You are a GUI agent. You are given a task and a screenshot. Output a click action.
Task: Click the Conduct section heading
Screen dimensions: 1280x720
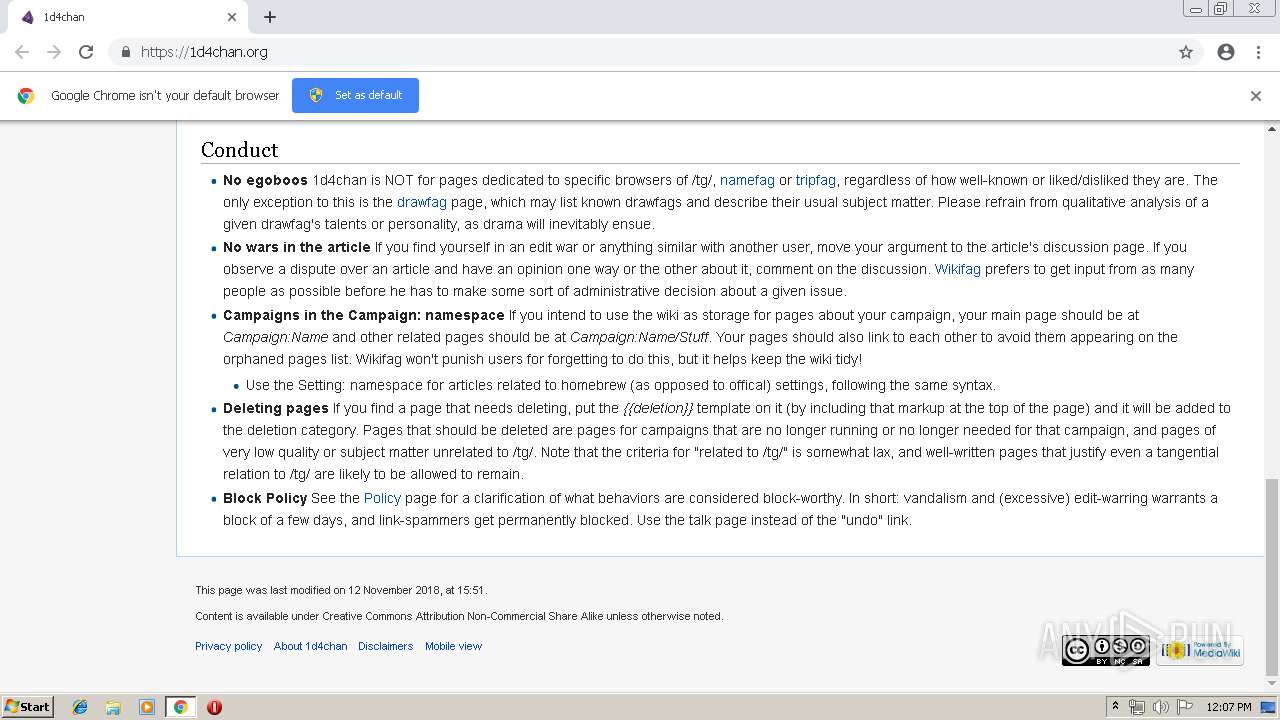(239, 150)
